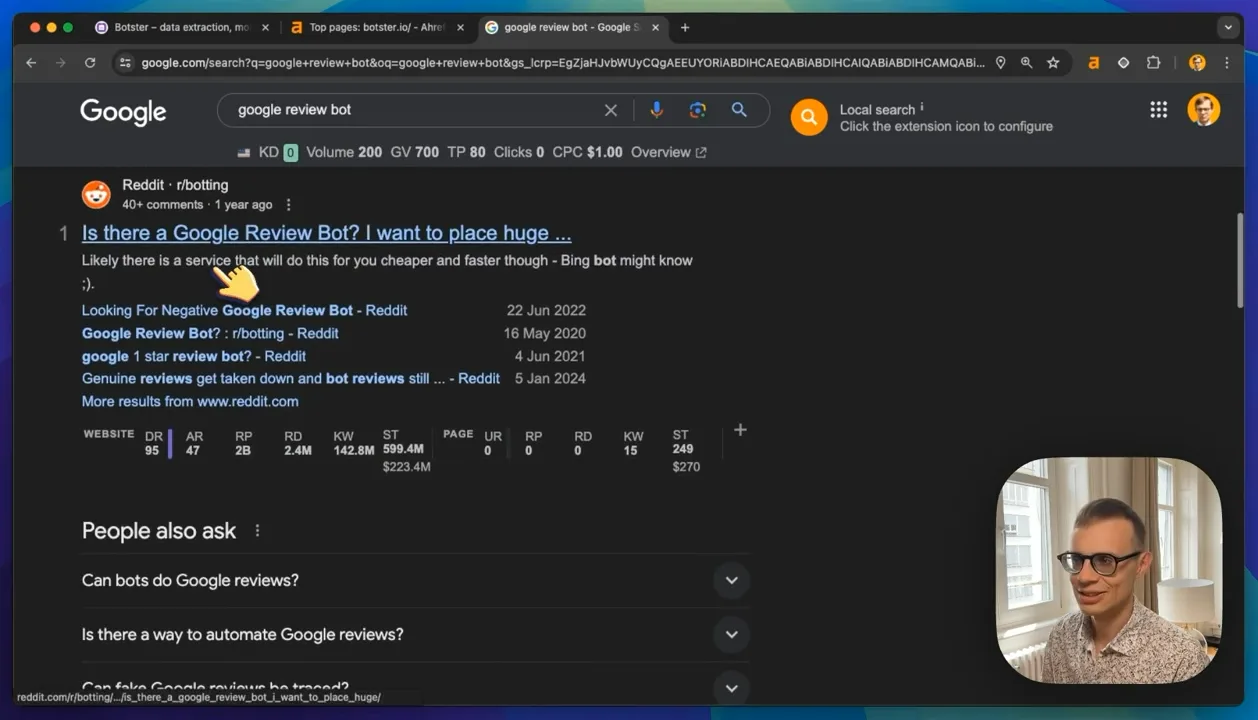Viewport: 1258px width, 720px height.
Task: Open "Looking For Negative Google Review Bot" link
Action: click(244, 310)
